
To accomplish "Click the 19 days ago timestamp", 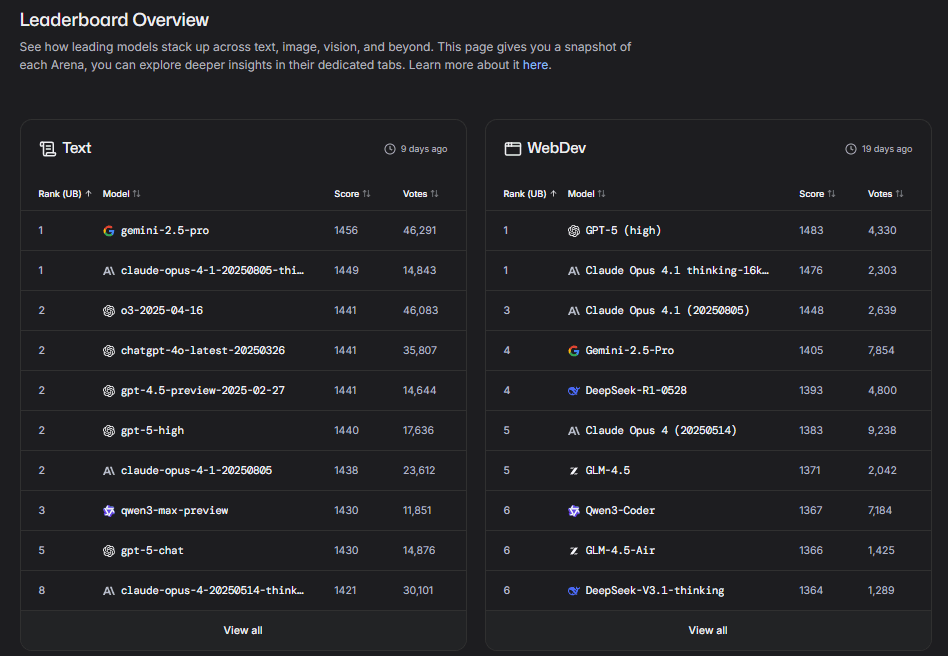I will tap(887, 149).
